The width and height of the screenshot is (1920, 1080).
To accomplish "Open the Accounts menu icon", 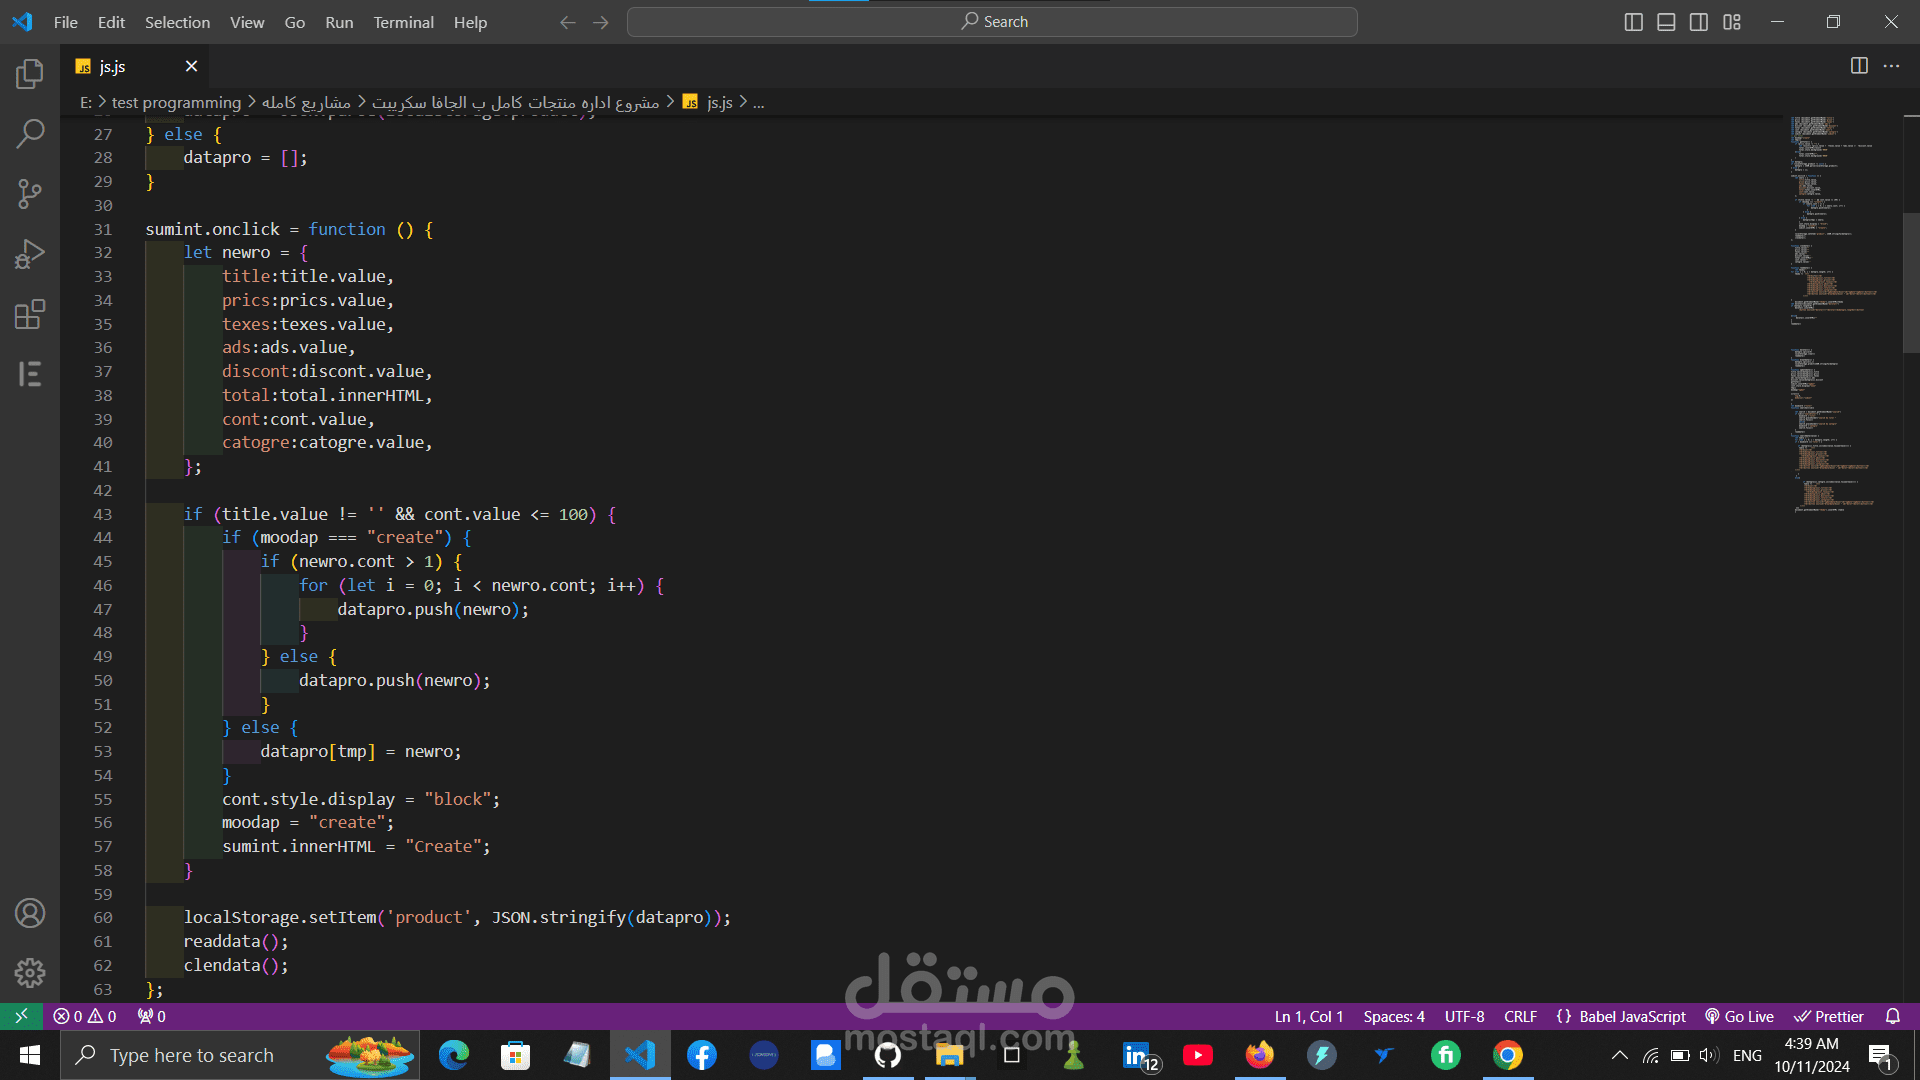I will click(x=30, y=913).
